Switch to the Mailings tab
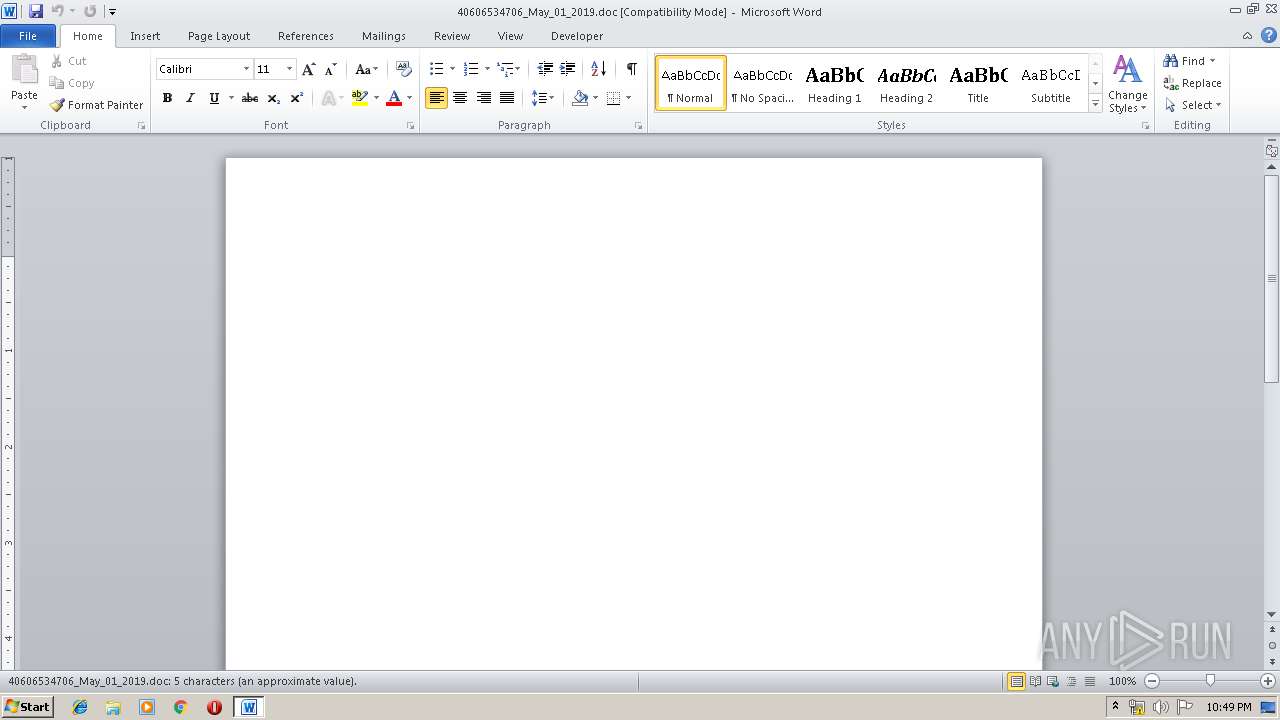The image size is (1280, 720). pos(384,36)
